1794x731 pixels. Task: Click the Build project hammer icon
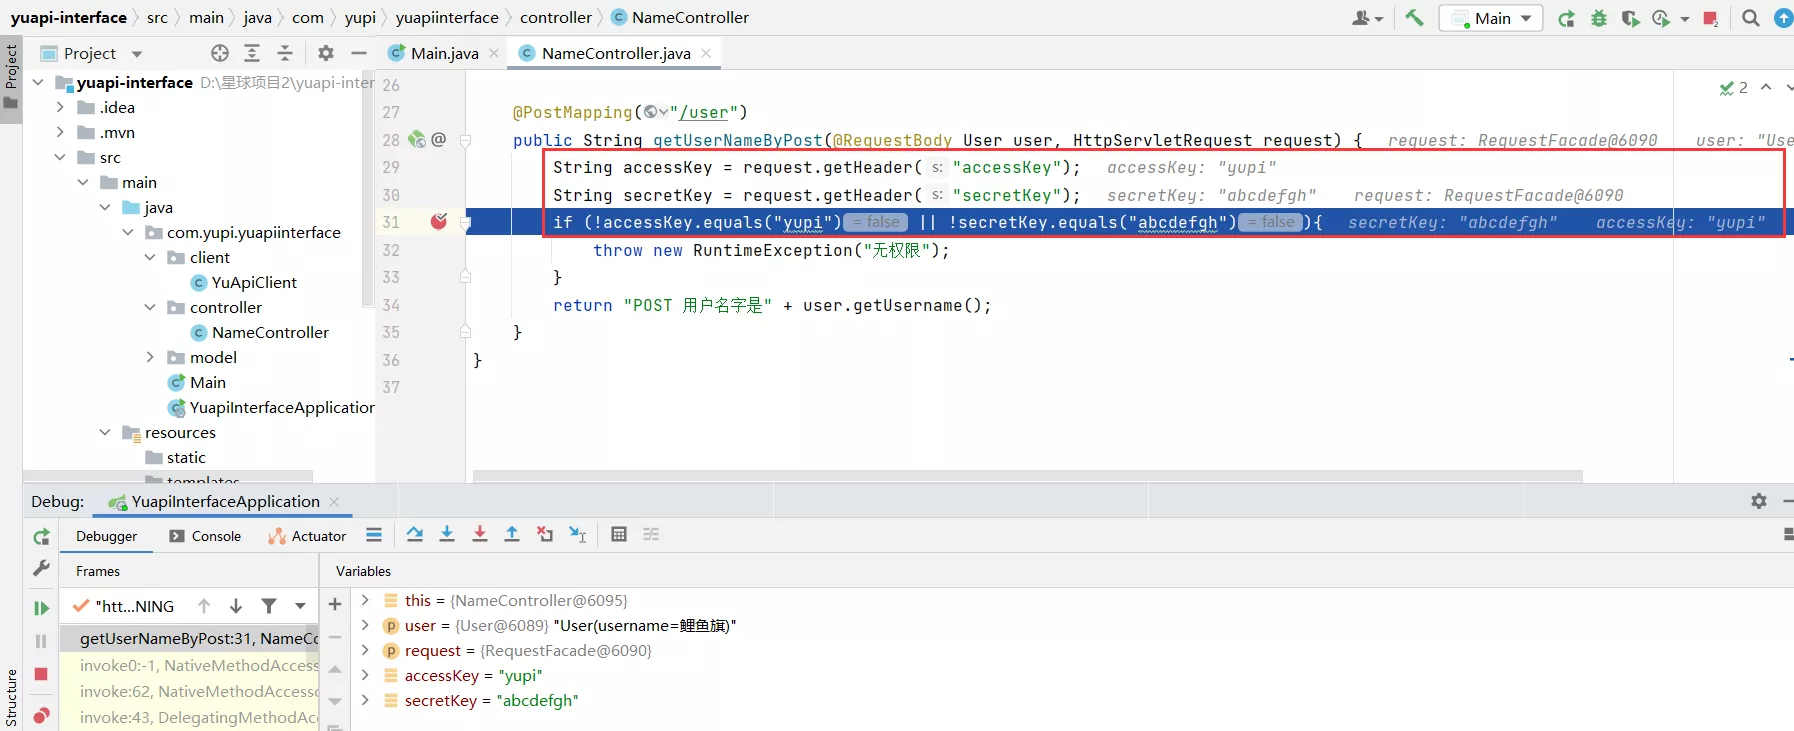[x=1414, y=18]
